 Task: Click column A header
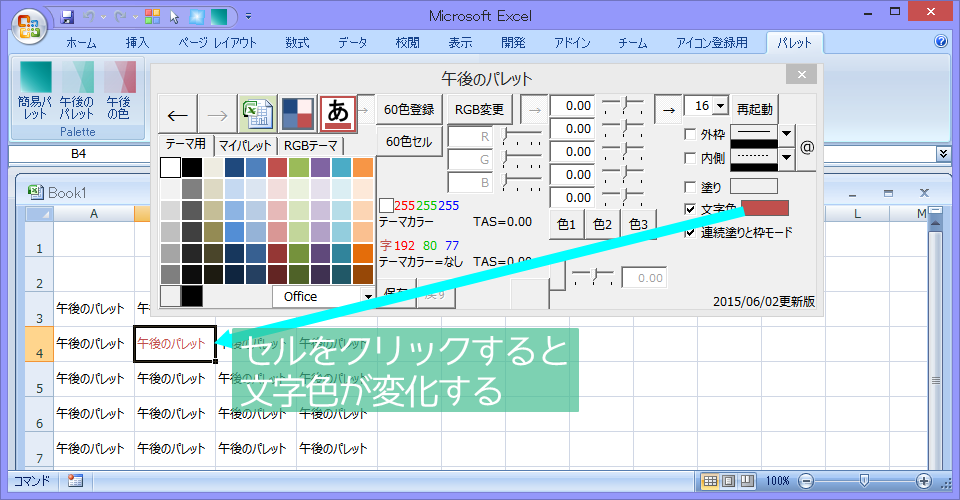click(94, 214)
